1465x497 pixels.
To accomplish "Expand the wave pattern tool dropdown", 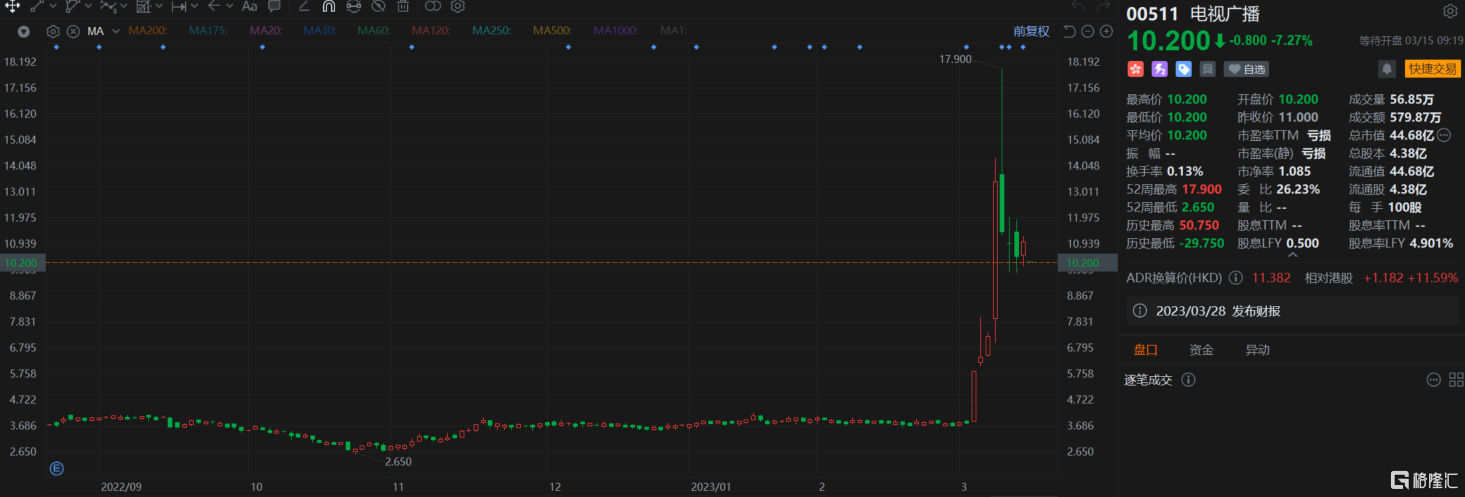I will (122, 6).
